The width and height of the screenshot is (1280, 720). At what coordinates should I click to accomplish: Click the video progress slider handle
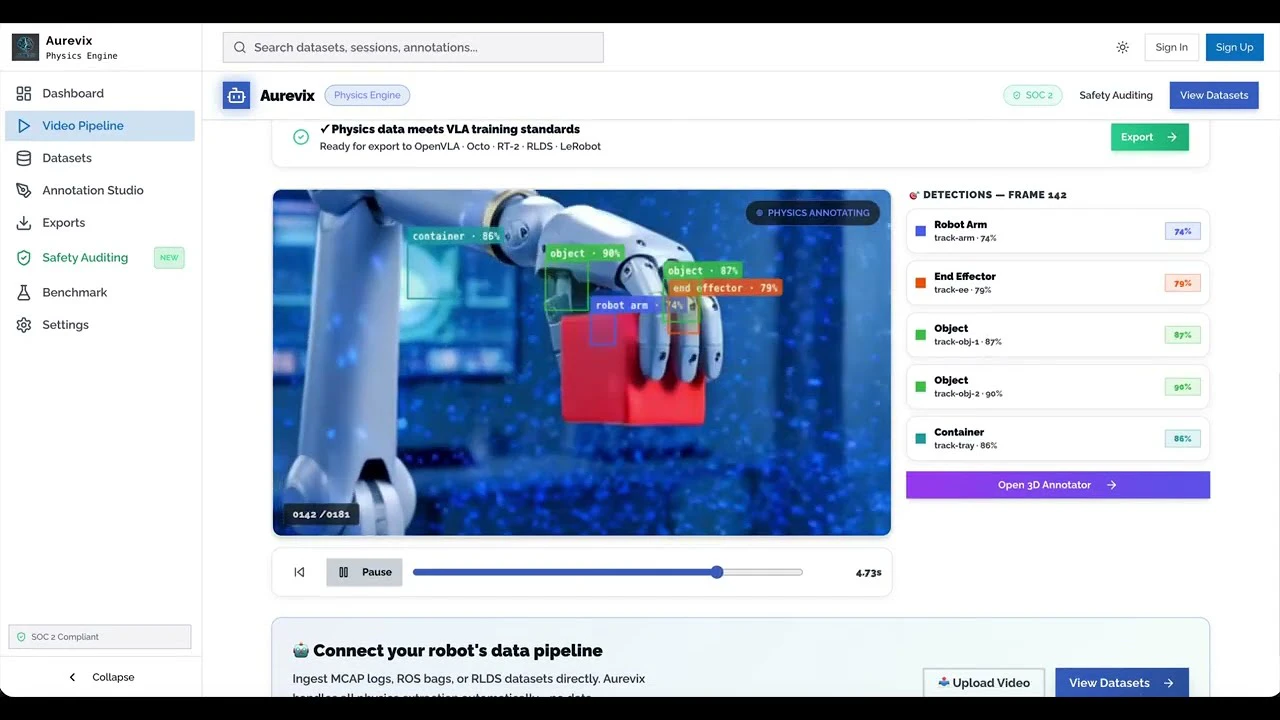pos(717,572)
